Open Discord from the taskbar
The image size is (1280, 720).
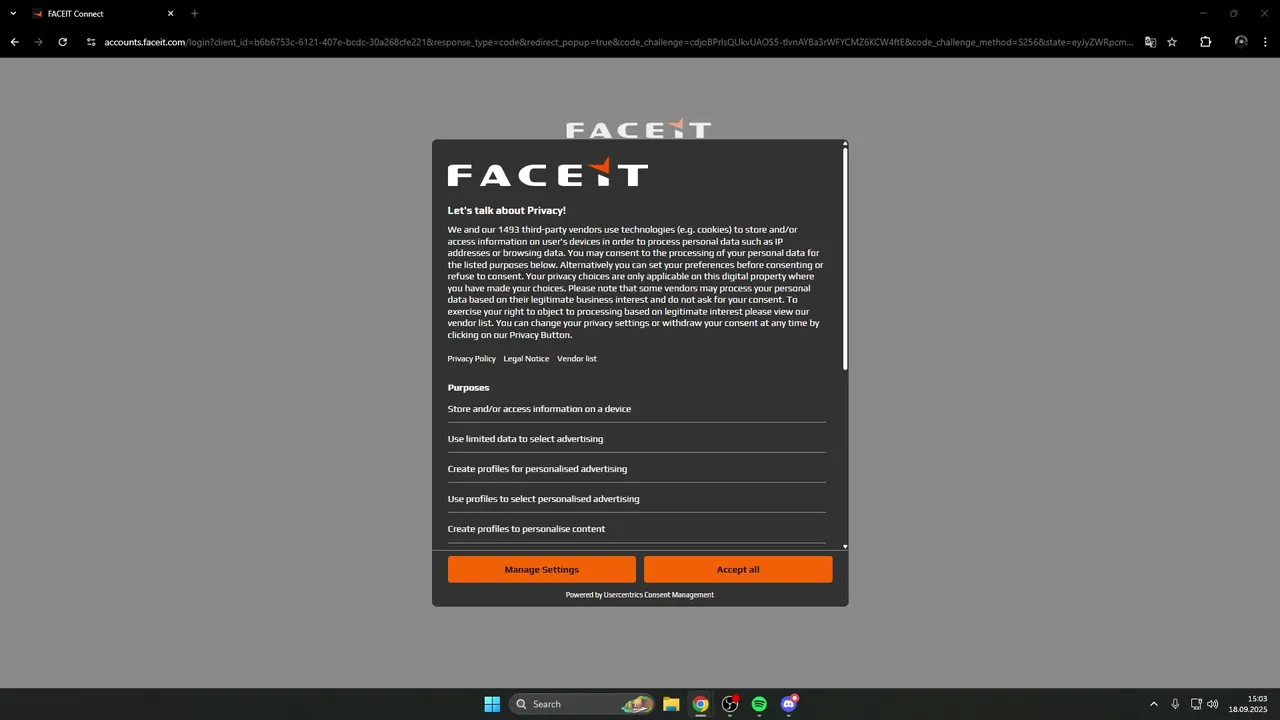pyautogui.click(x=789, y=704)
